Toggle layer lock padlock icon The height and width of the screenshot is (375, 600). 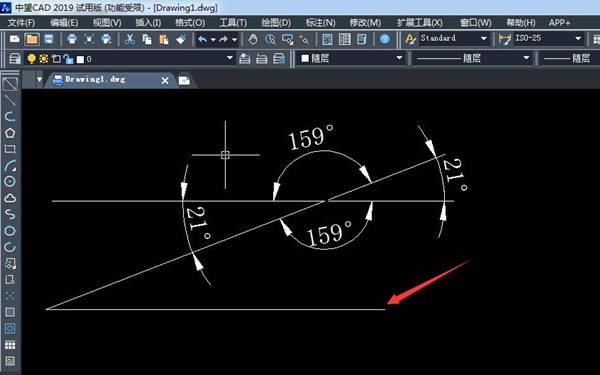click(x=68, y=59)
